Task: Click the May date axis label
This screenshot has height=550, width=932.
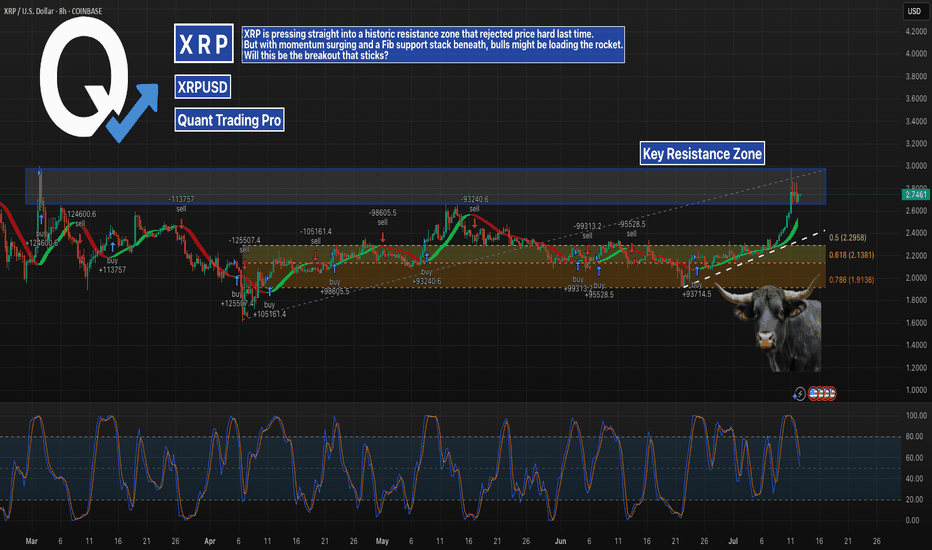Action: [382, 541]
